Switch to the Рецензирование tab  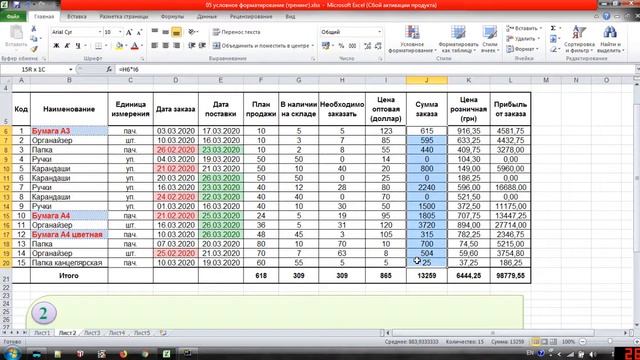pyautogui.click(x=251, y=17)
